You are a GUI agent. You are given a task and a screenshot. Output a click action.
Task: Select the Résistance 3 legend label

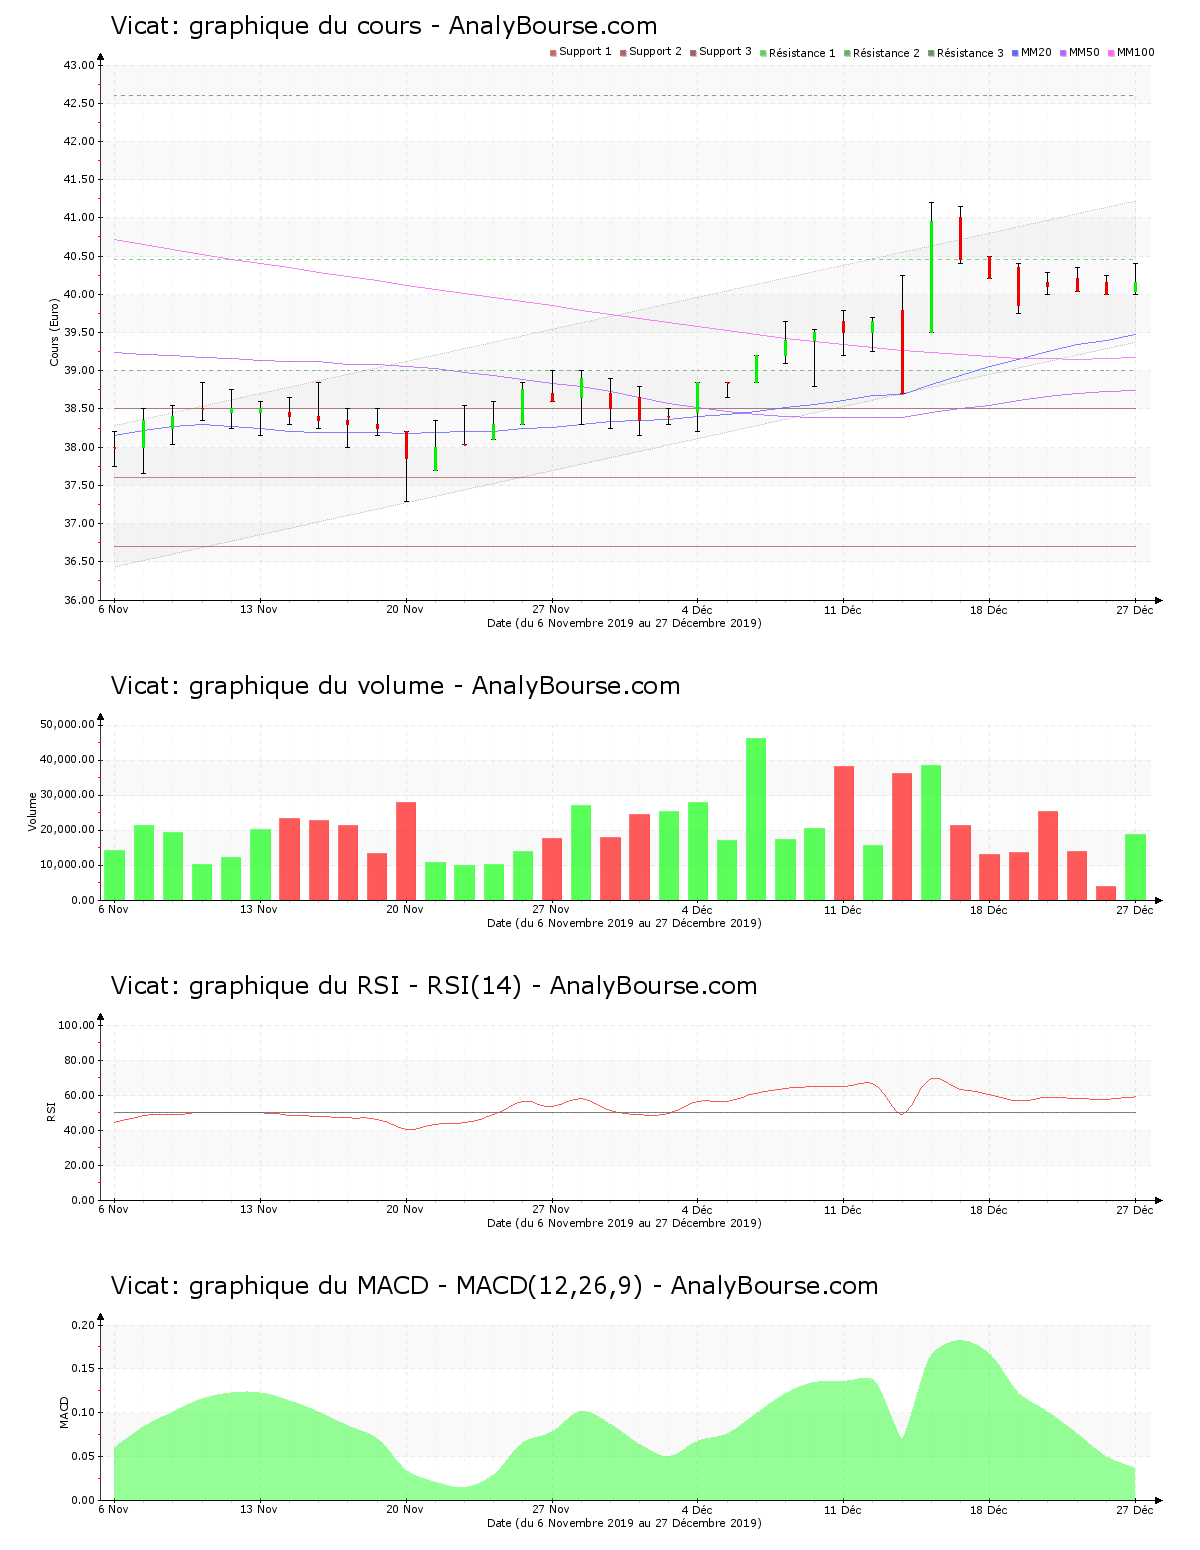(x=970, y=53)
